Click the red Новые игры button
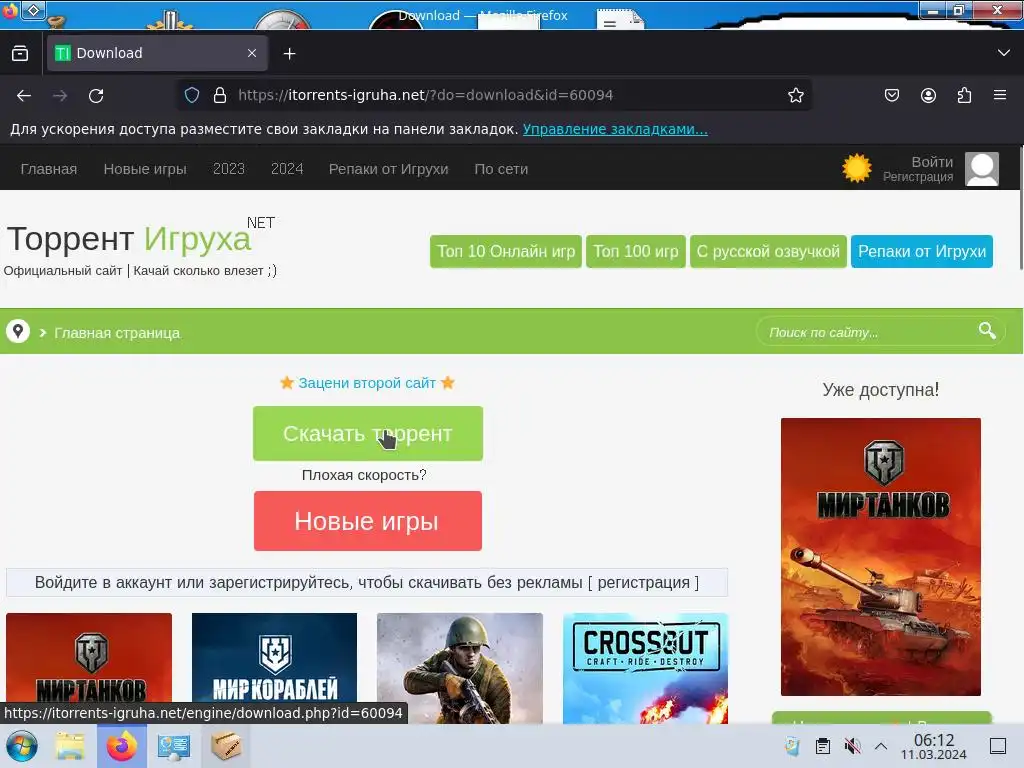 [368, 521]
